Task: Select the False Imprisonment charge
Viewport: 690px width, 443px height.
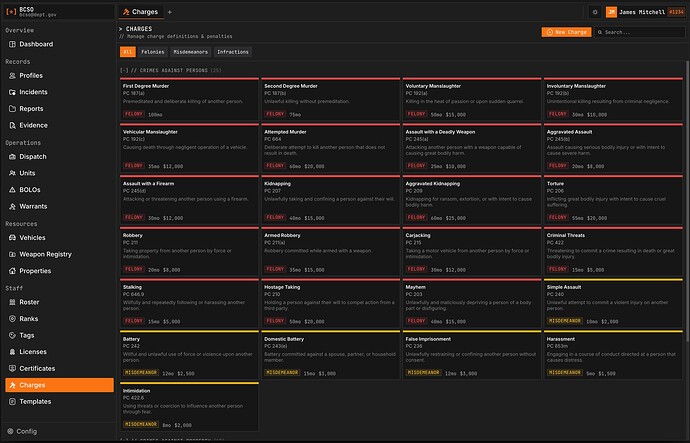Action: click(472, 355)
